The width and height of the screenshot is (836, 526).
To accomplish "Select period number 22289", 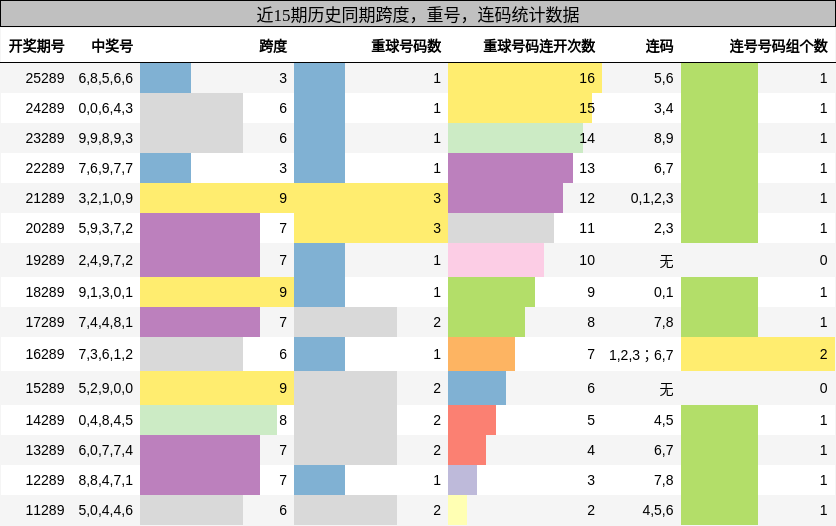I will 45,168.
